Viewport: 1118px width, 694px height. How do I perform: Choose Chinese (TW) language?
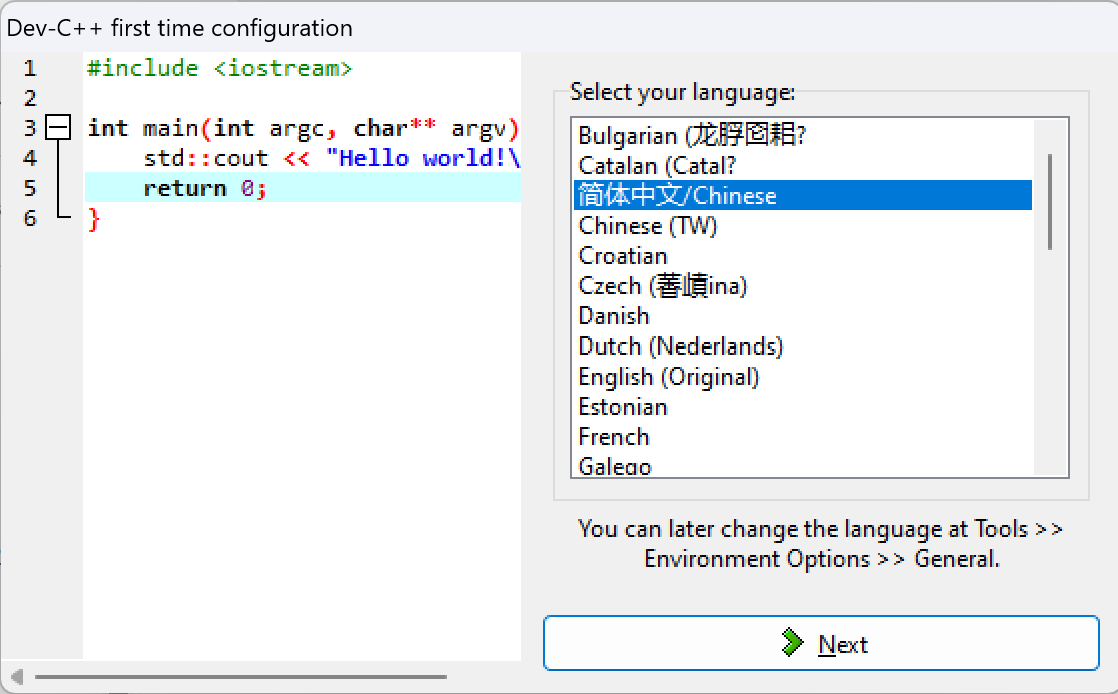(803, 226)
